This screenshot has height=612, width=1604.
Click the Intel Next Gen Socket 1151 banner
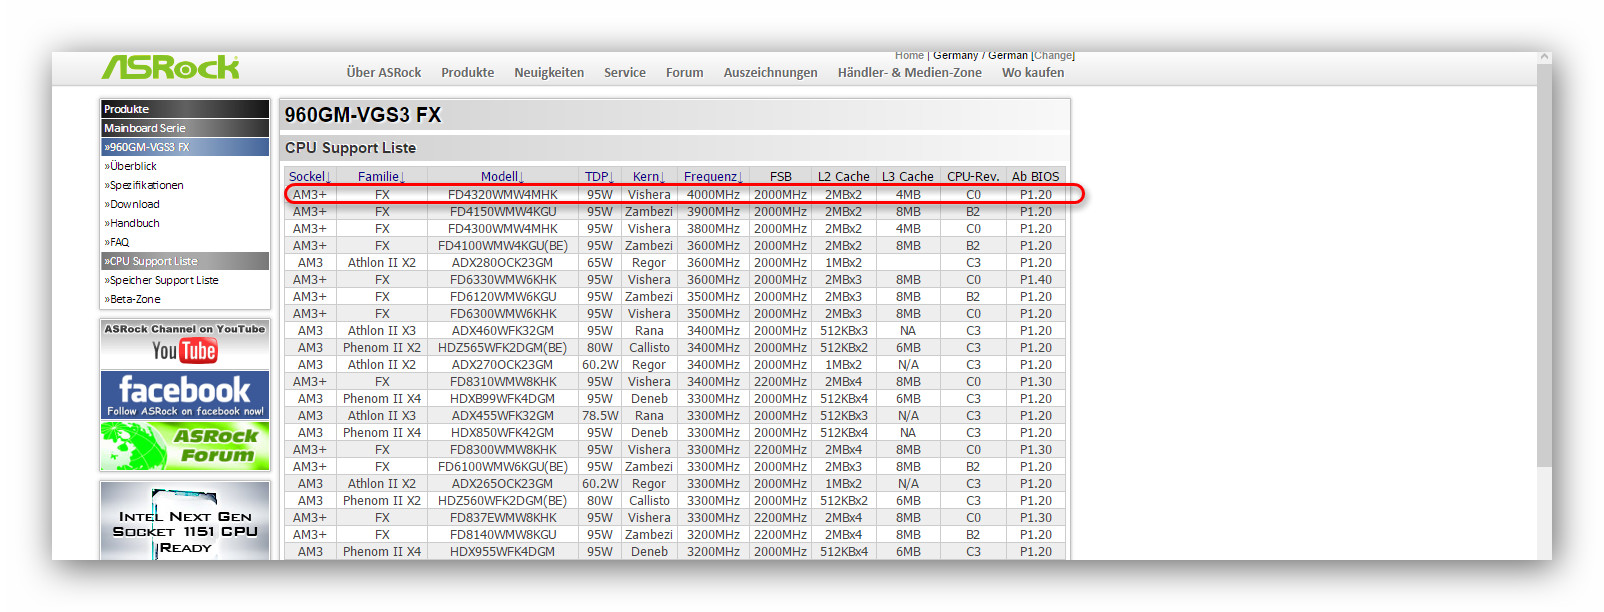click(x=185, y=521)
